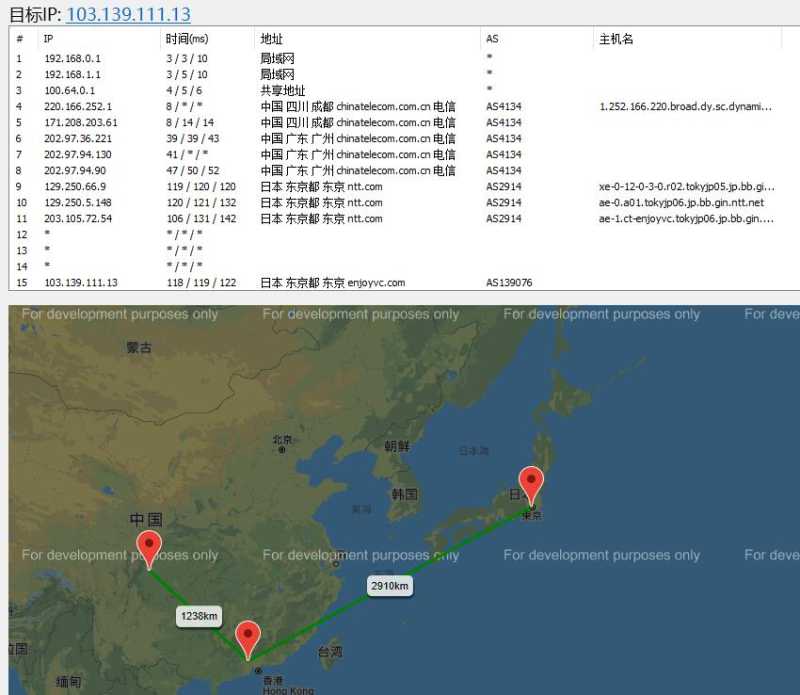Select hop 9 row 129.250.66.9
The image size is (800, 695).
[403, 186]
